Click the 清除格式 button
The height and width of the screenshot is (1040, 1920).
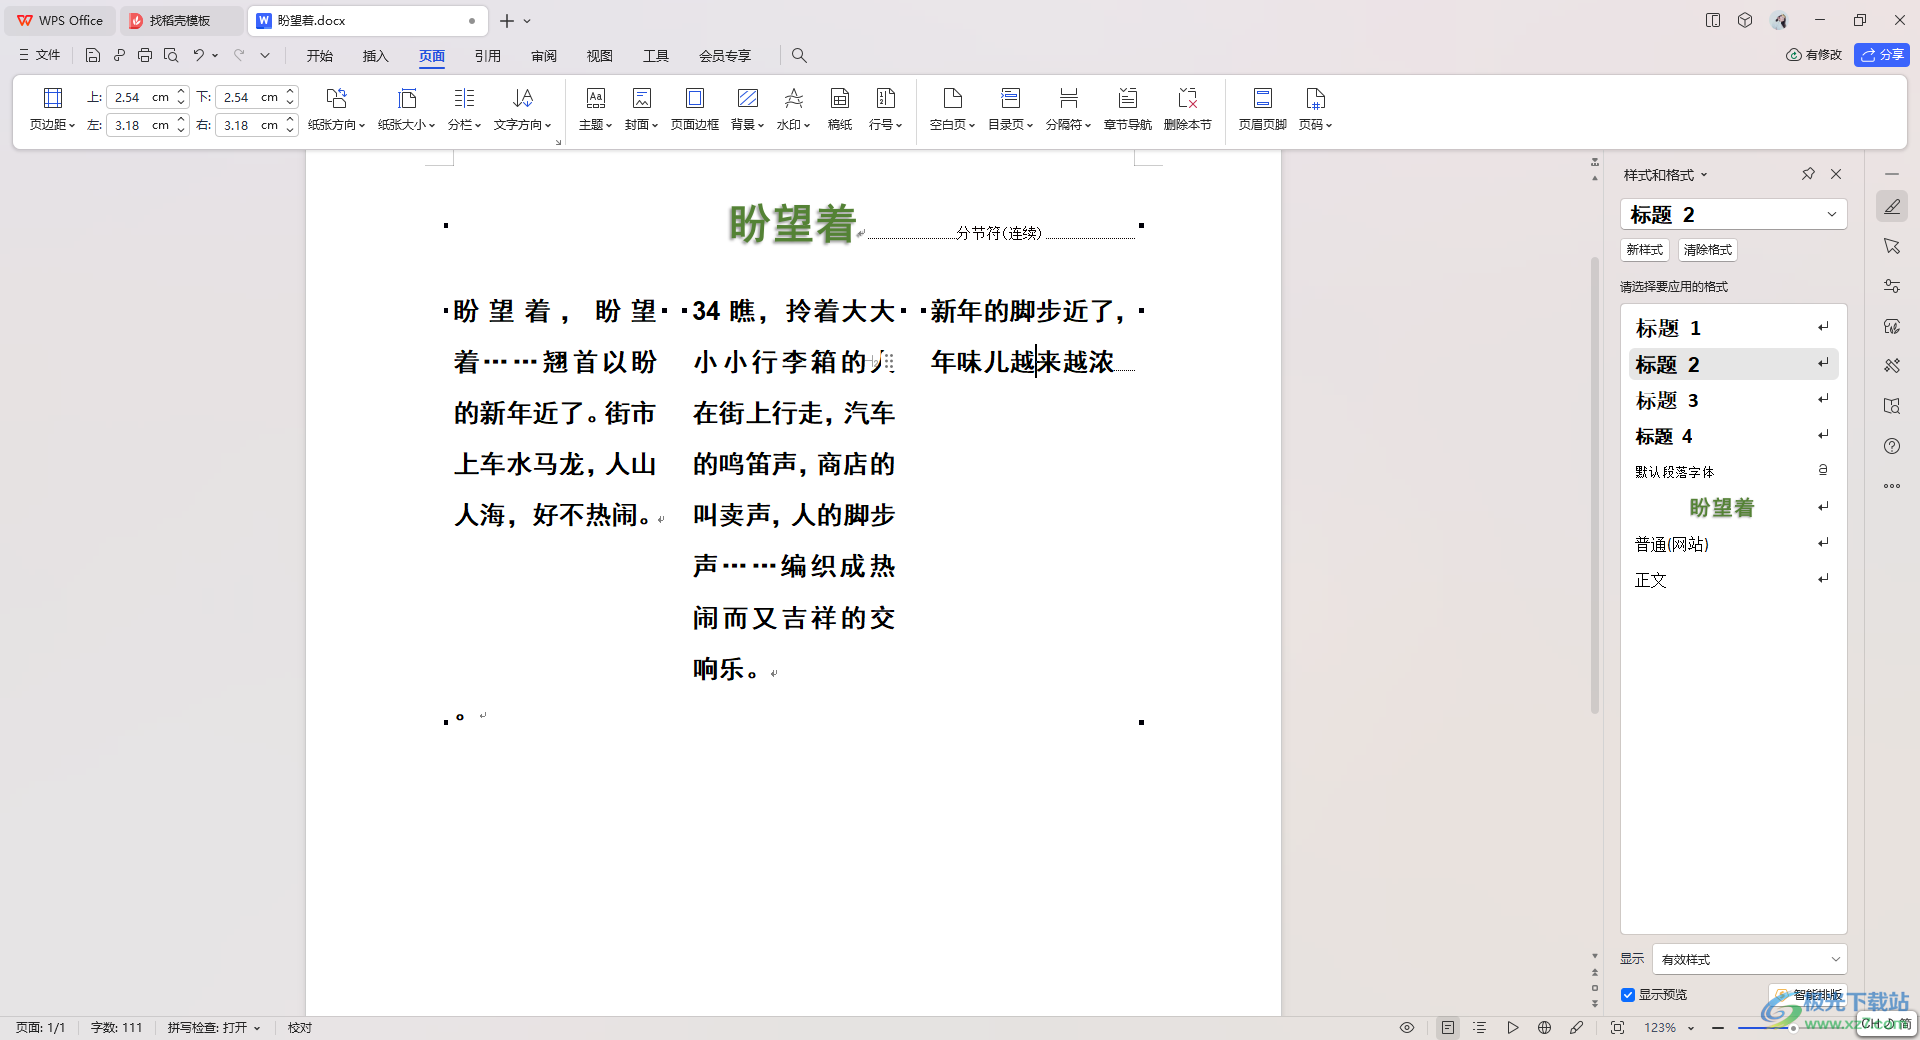(x=1708, y=250)
